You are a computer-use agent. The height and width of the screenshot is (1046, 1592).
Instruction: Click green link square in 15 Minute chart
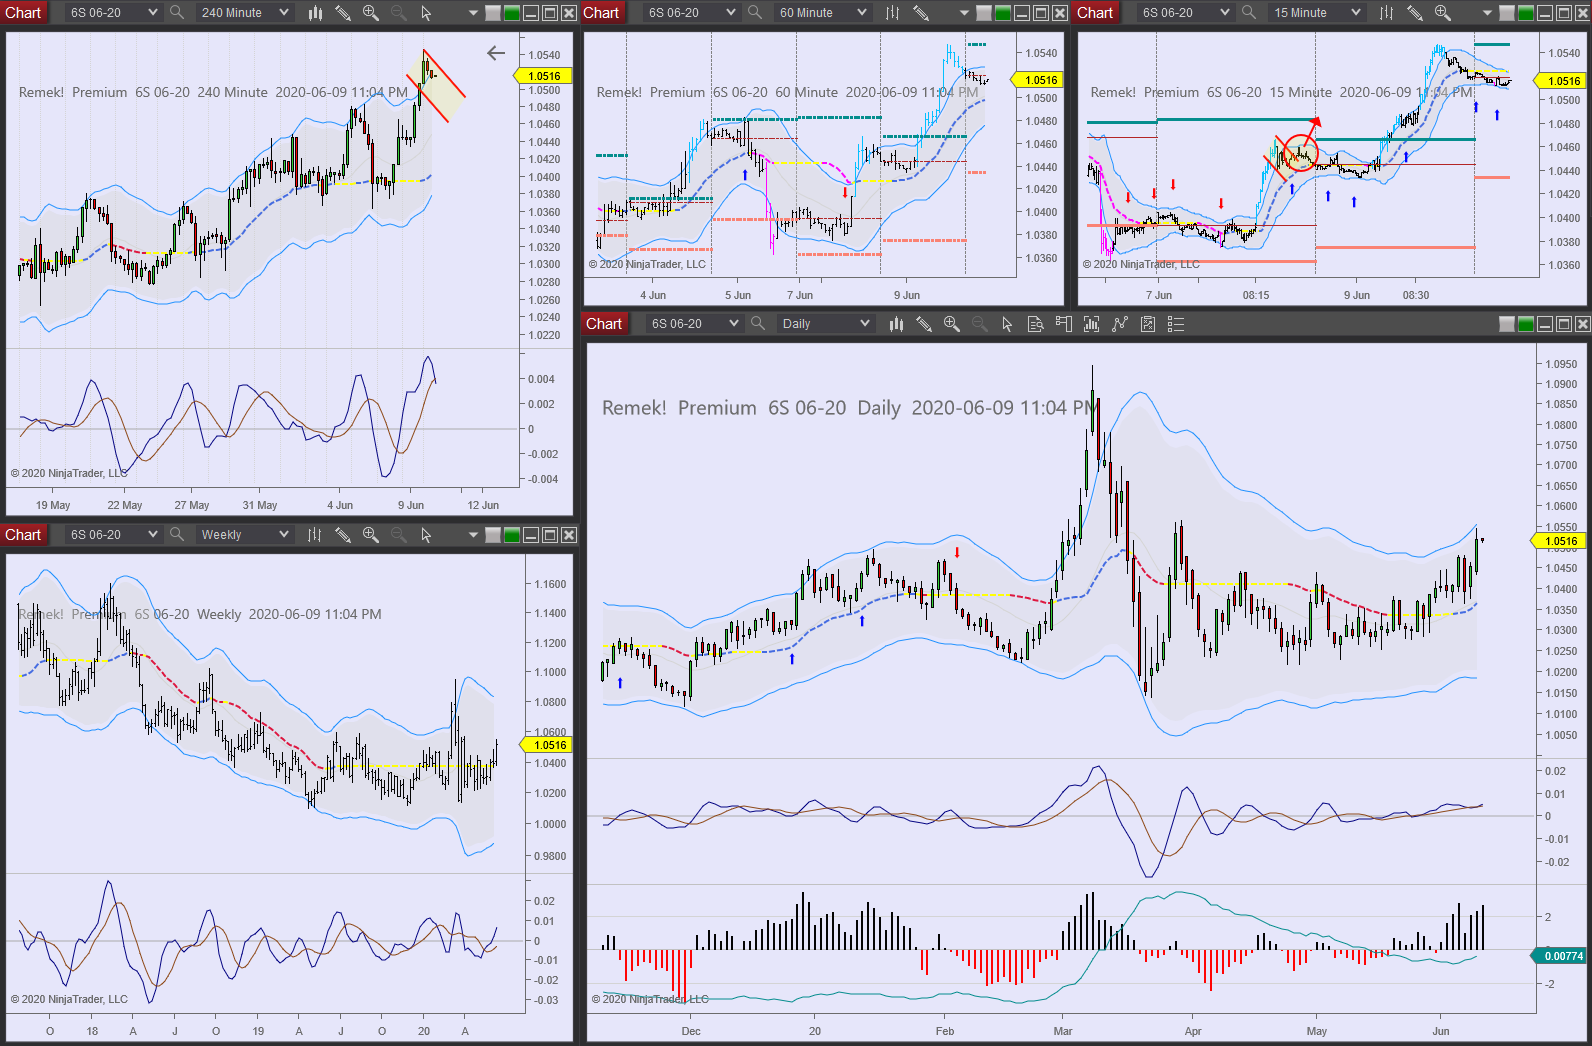point(1526,13)
